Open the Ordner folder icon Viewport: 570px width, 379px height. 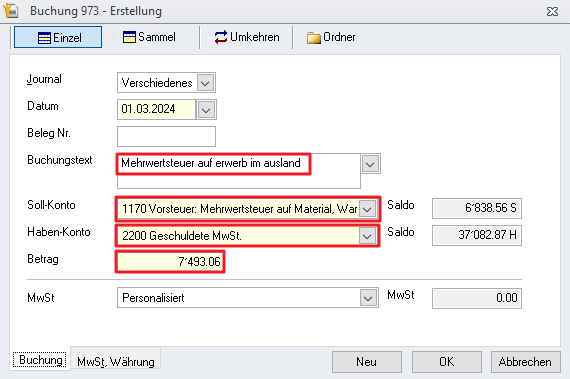coord(313,37)
